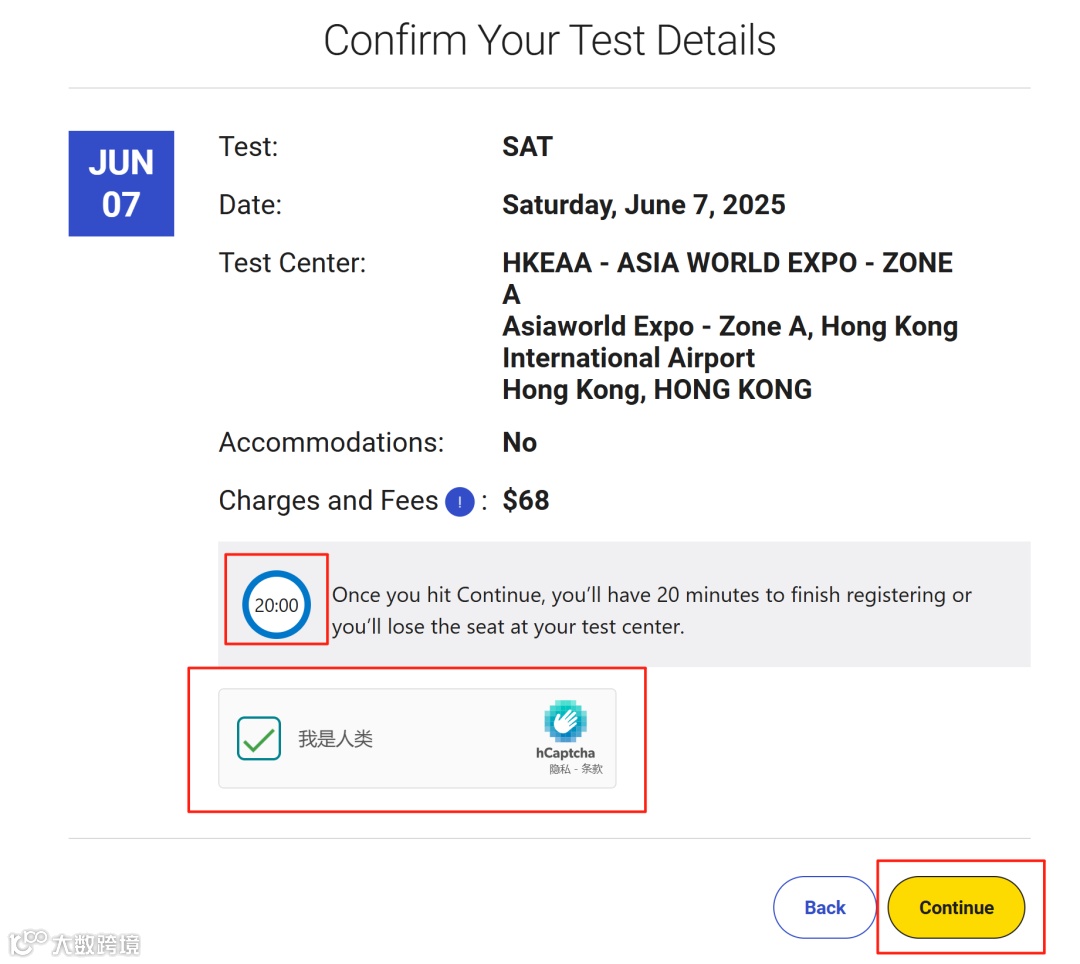The image size is (1080, 964).
Task: Click the hCaptcha brand text
Action: (x=565, y=753)
